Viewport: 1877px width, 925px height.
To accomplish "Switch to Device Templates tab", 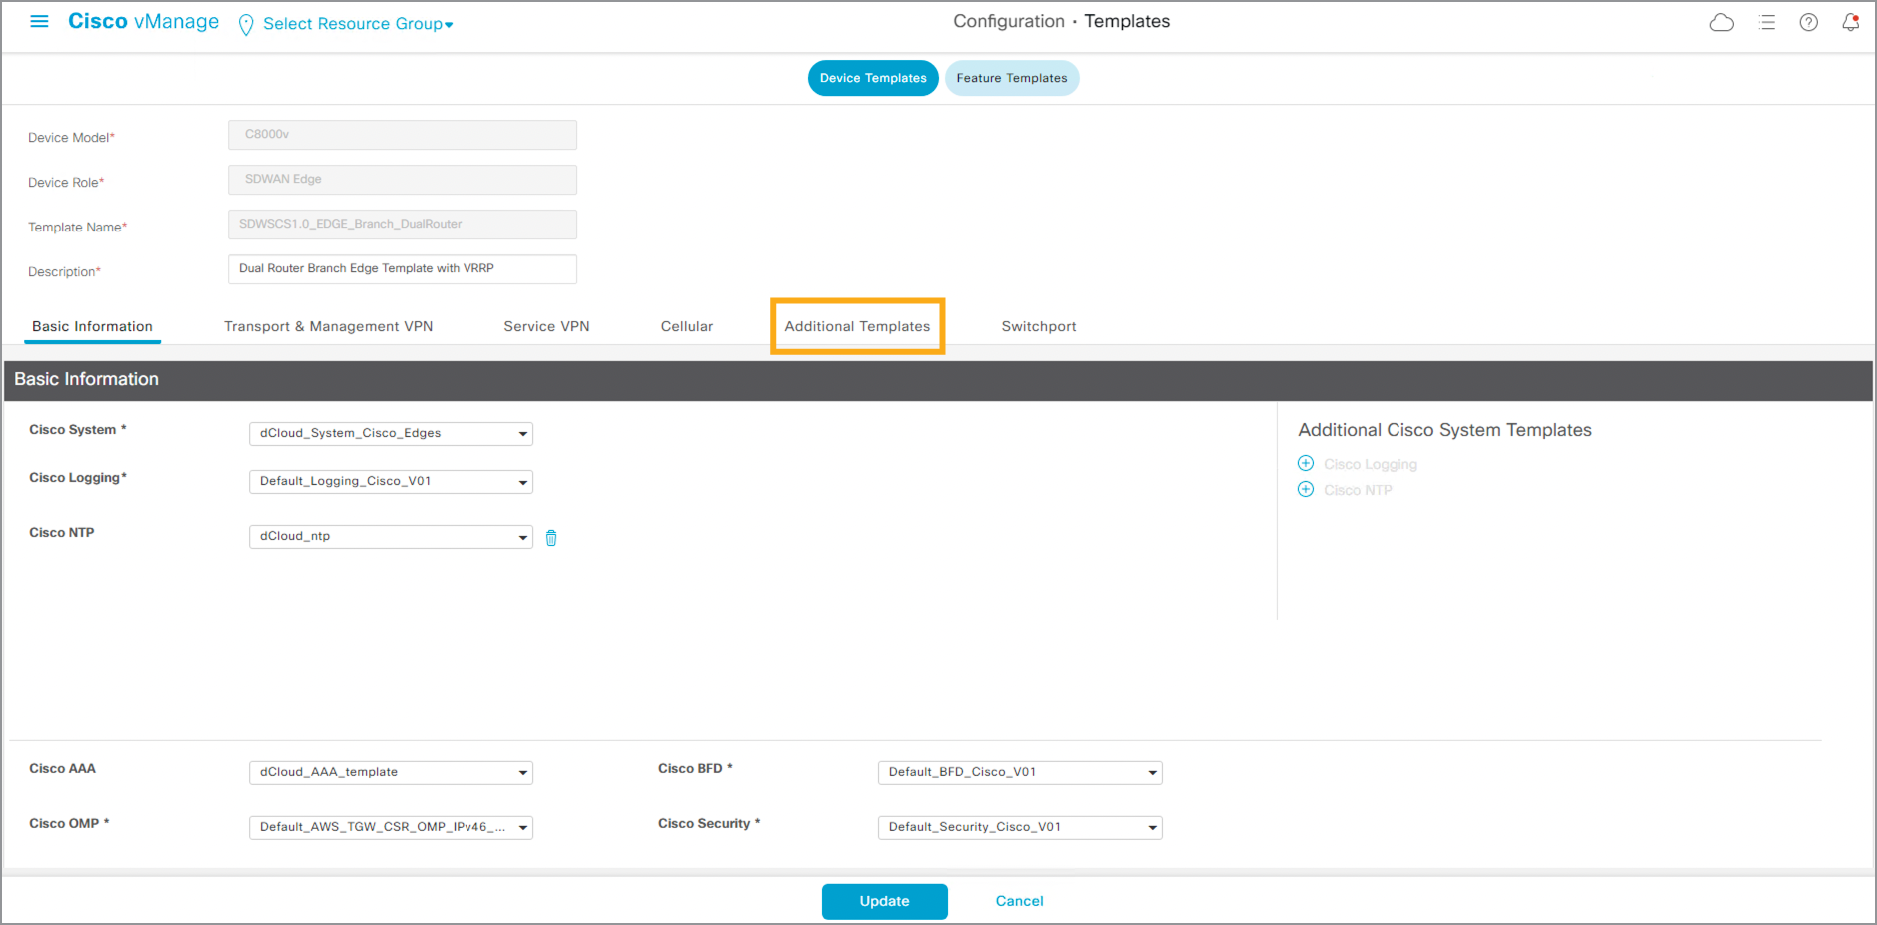I will click(x=873, y=78).
